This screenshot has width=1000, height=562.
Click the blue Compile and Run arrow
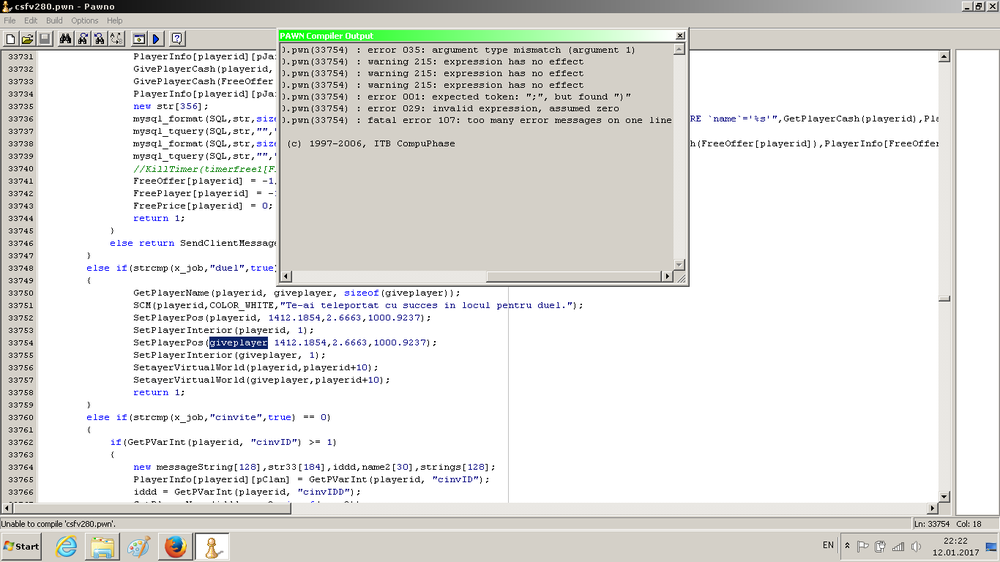pyautogui.click(x=156, y=39)
